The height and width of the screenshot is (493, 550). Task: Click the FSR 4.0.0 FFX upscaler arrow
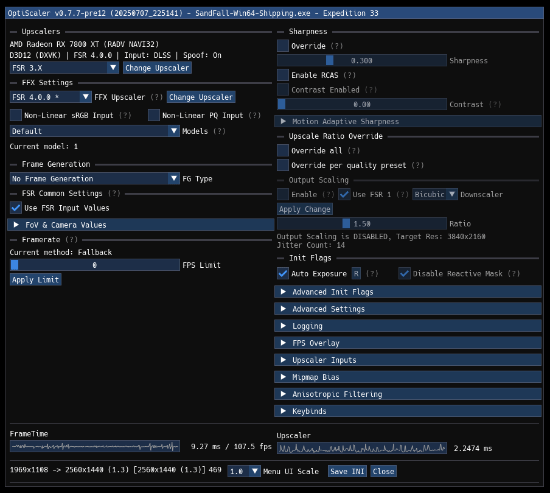[86, 96]
